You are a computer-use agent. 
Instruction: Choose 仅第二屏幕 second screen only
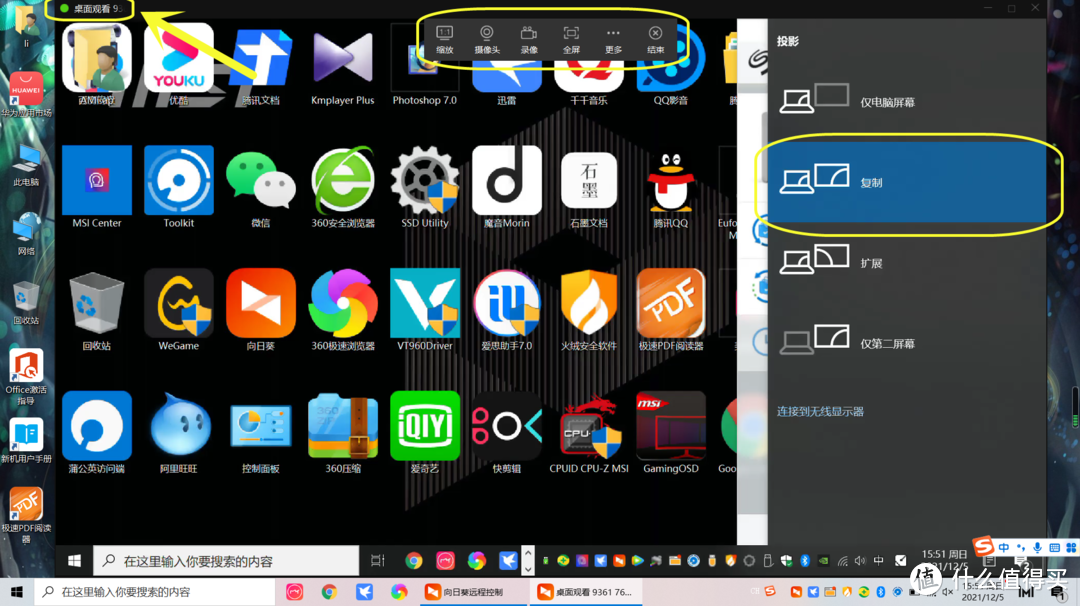[907, 342]
